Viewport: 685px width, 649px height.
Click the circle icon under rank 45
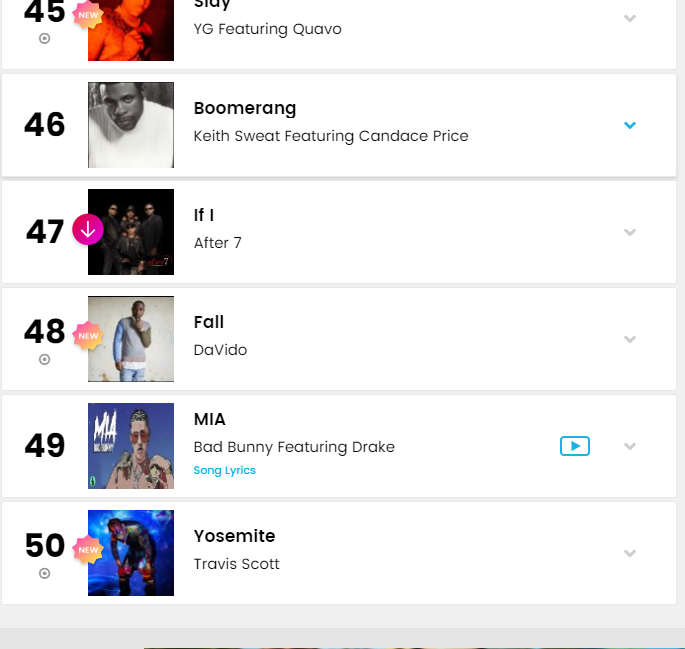click(x=45, y=38)
